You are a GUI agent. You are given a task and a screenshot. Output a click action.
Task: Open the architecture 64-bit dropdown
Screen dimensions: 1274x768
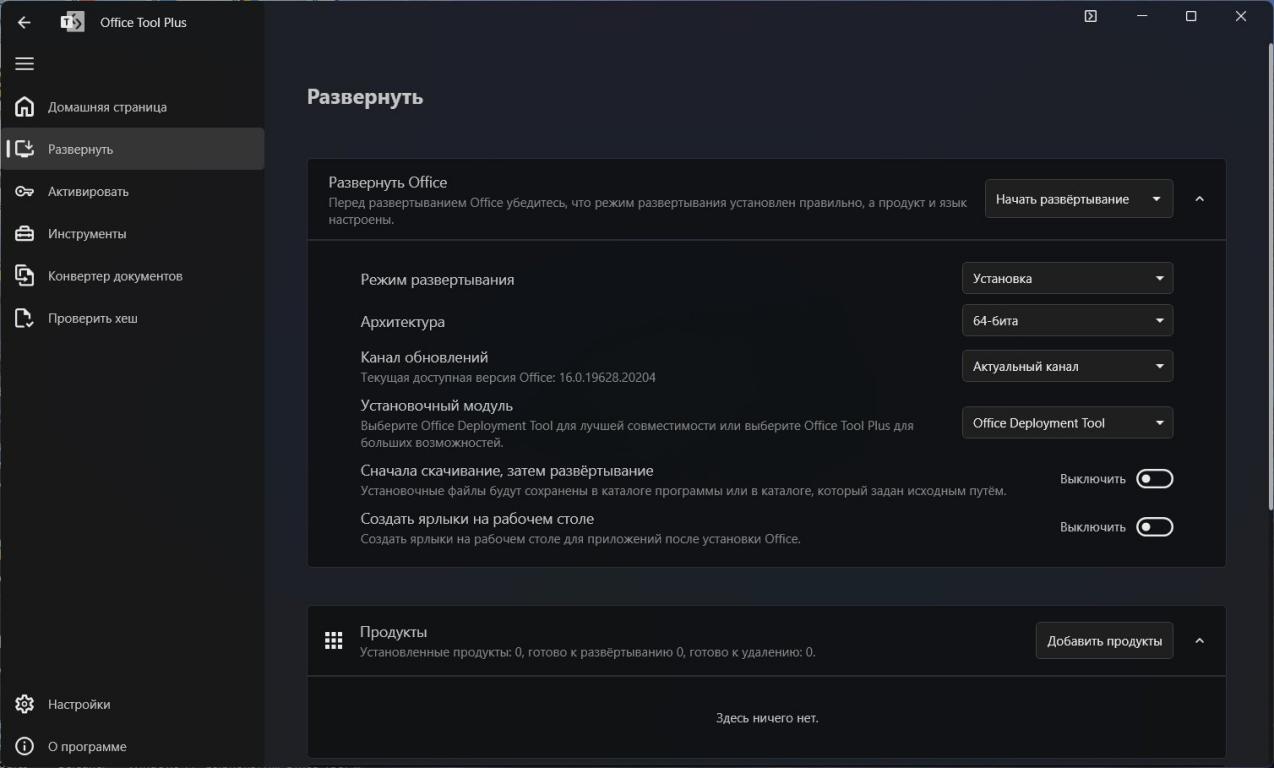1067,320
